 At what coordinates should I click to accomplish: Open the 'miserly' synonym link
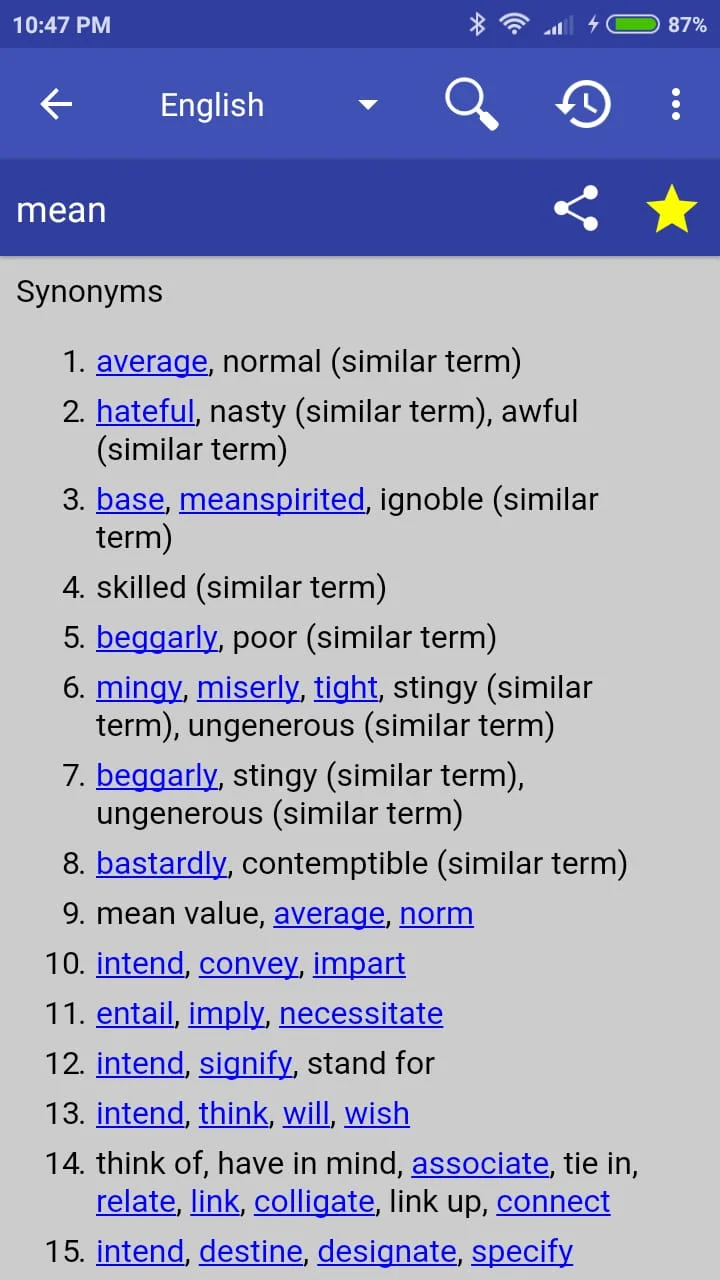point(248,687)
